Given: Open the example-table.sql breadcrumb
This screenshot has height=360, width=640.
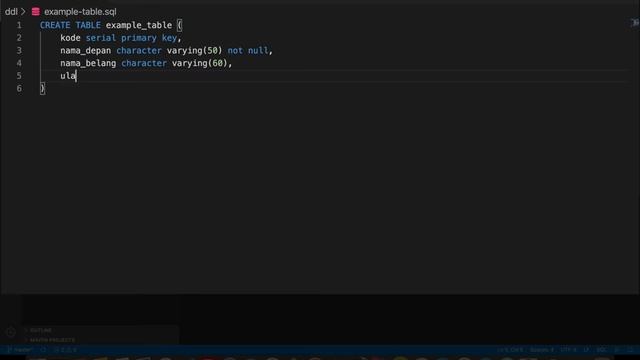Looking at the screenshot, I should (80, 12).
